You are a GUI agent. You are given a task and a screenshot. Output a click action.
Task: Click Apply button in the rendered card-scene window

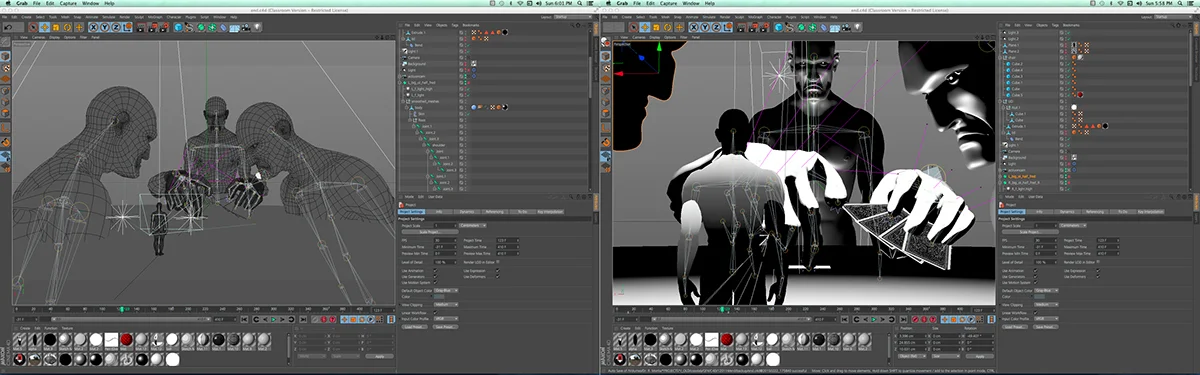point(979,356)
